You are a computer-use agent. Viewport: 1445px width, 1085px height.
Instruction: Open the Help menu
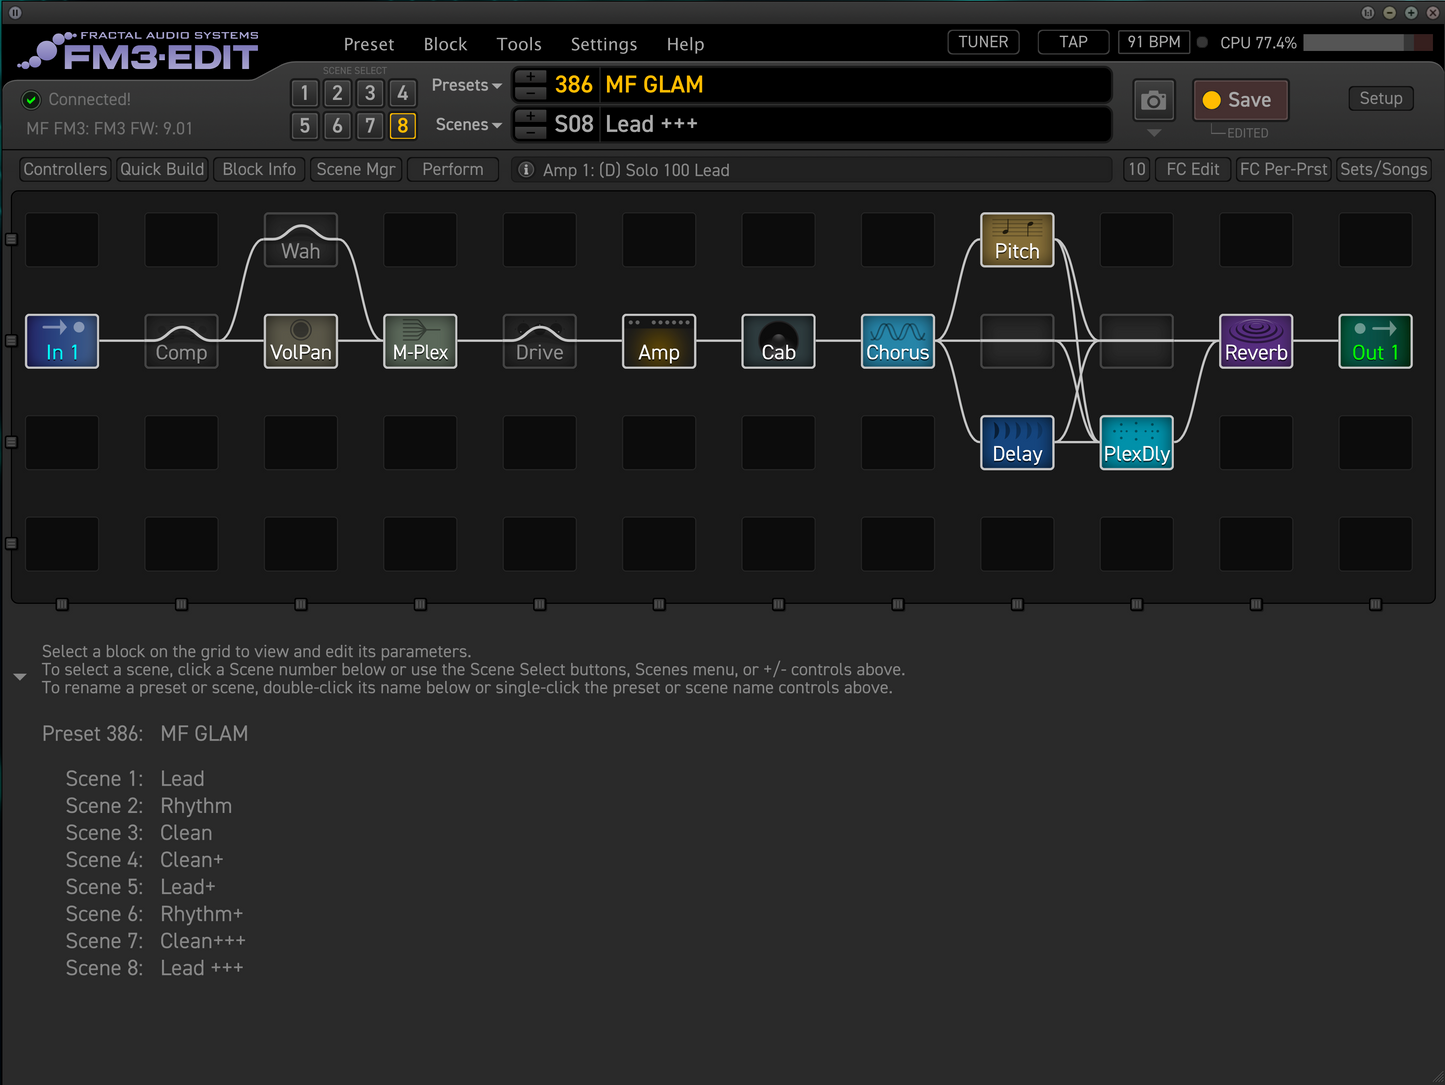click(685, 44)
